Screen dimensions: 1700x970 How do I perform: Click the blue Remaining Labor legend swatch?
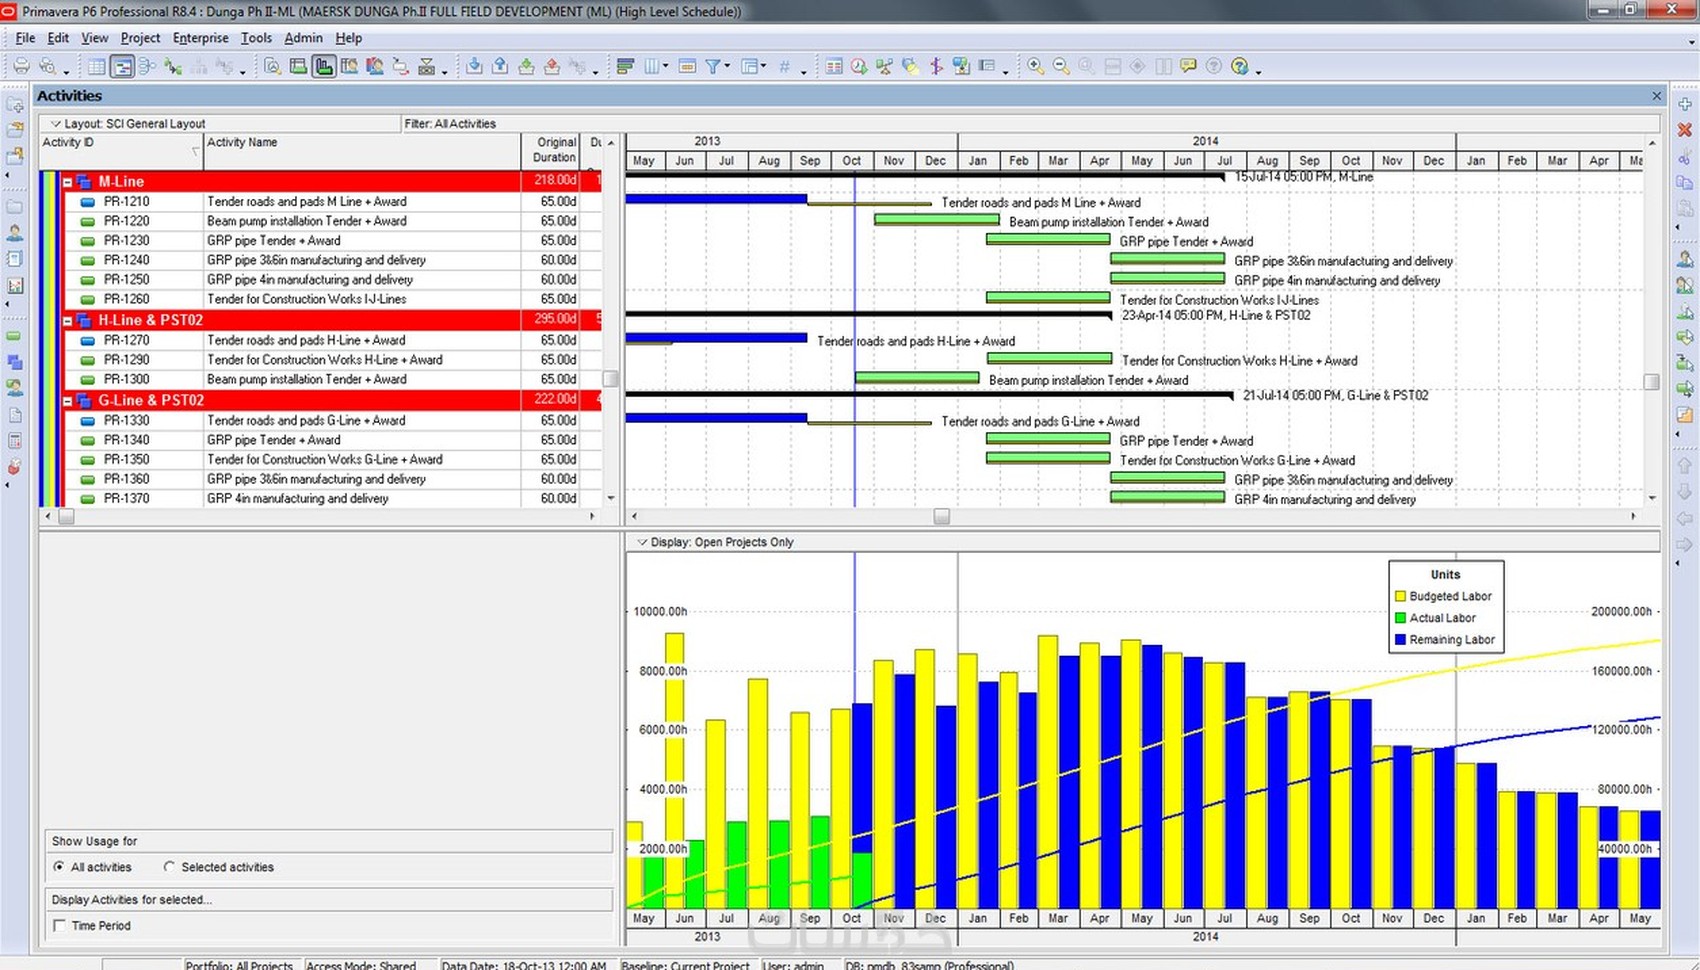pyautogui.click(x=1400, y=640)
